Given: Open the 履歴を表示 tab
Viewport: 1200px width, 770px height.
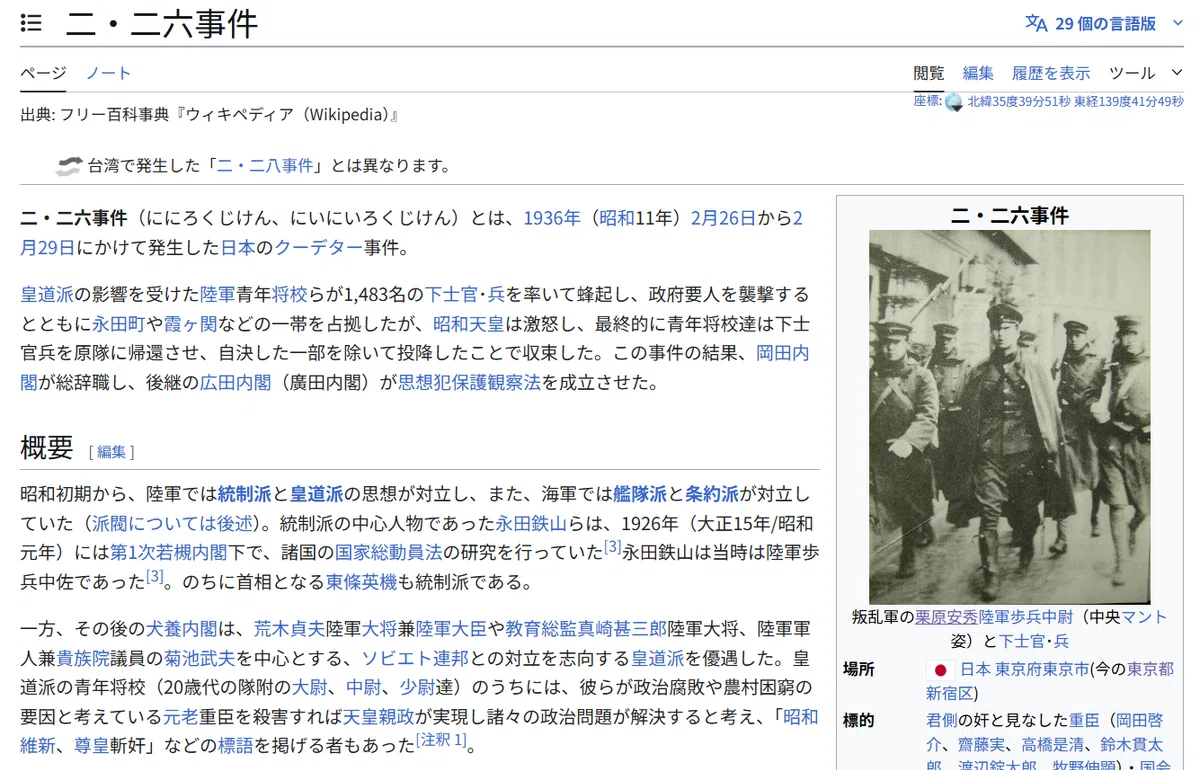Looking at the screenshot, I should point(1051,73).
